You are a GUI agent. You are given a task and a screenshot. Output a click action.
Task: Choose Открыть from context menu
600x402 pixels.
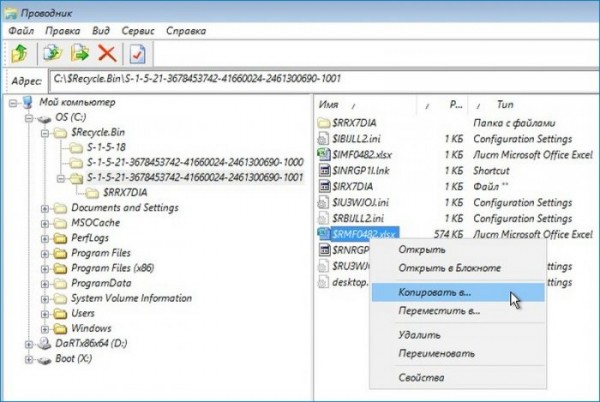tap(458, 250)
